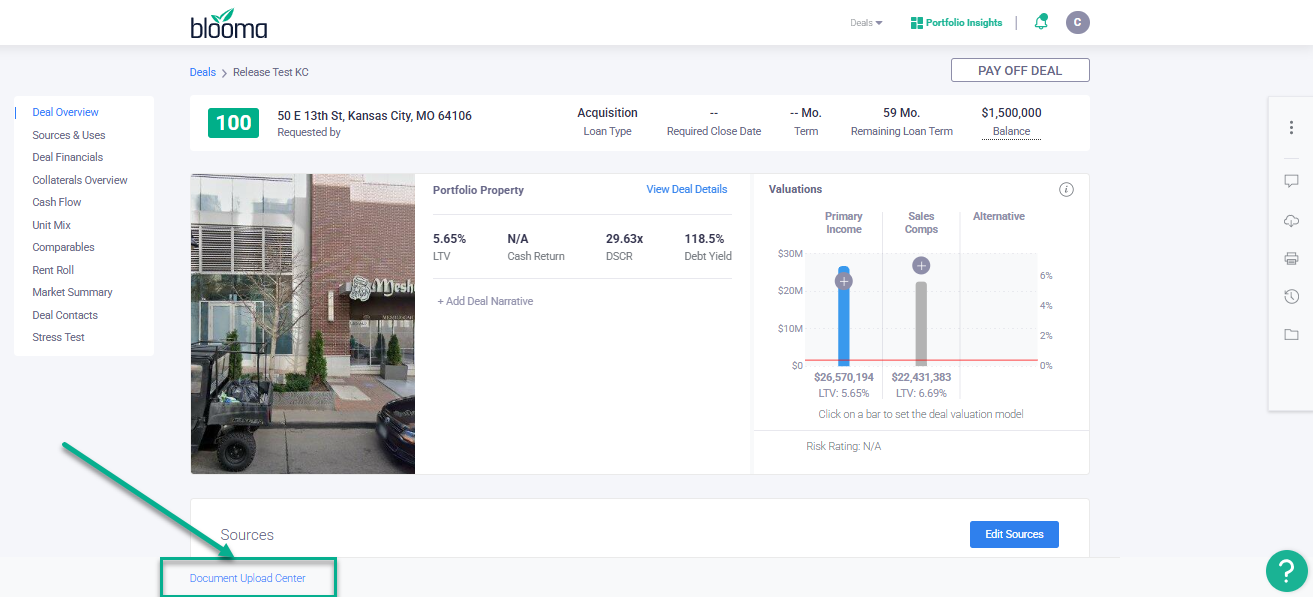This screenshot has width=1313, height=597.
Task: Click the Valuations info icon
Action: [x=1066, y=190]
